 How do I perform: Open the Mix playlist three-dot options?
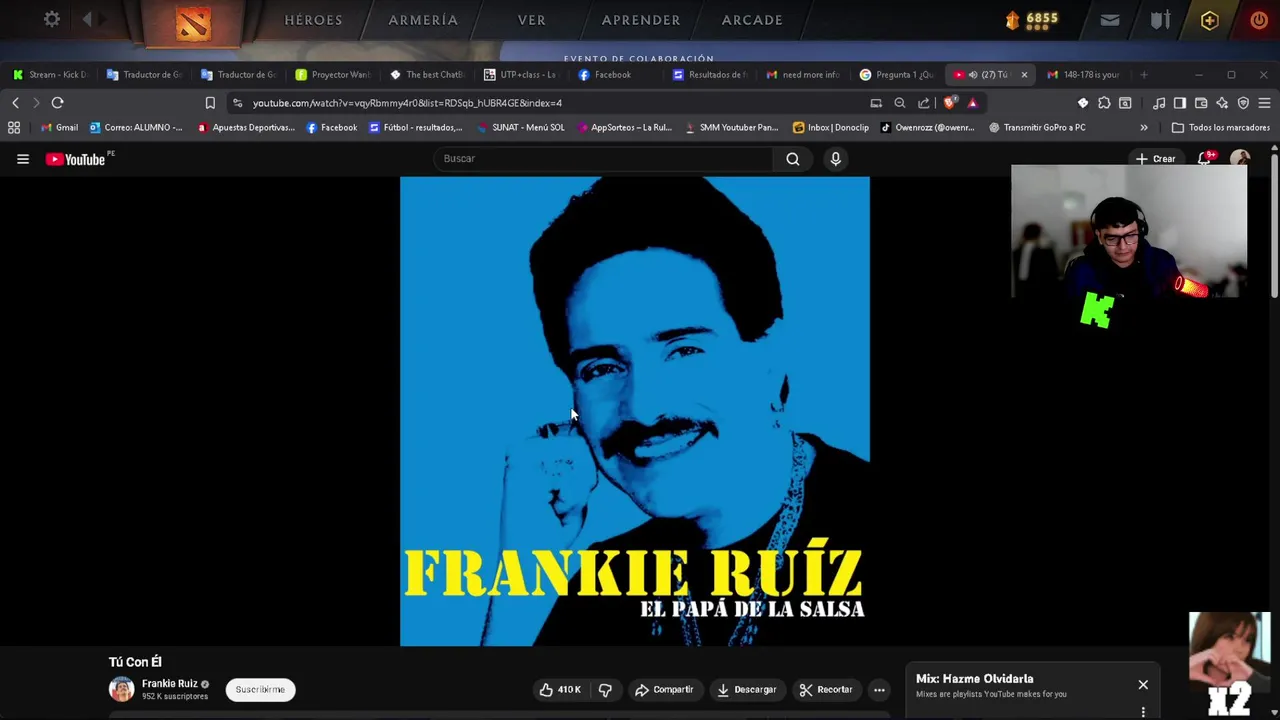click(x=1143, y=712)
